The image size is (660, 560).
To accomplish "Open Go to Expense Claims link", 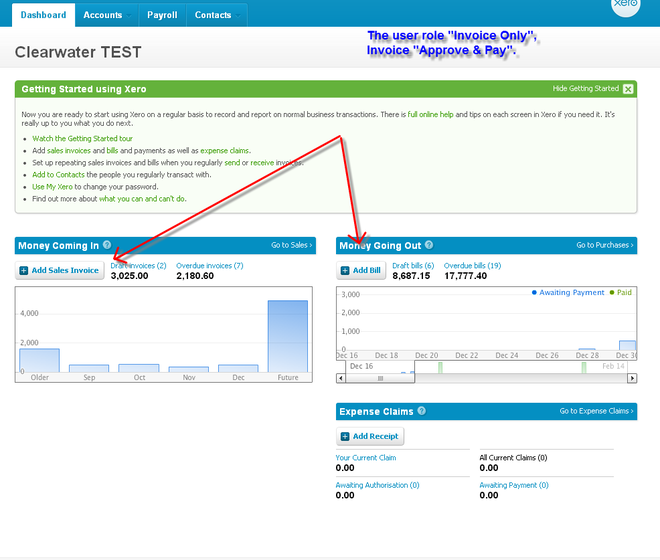I will click(x=596, y=411).
